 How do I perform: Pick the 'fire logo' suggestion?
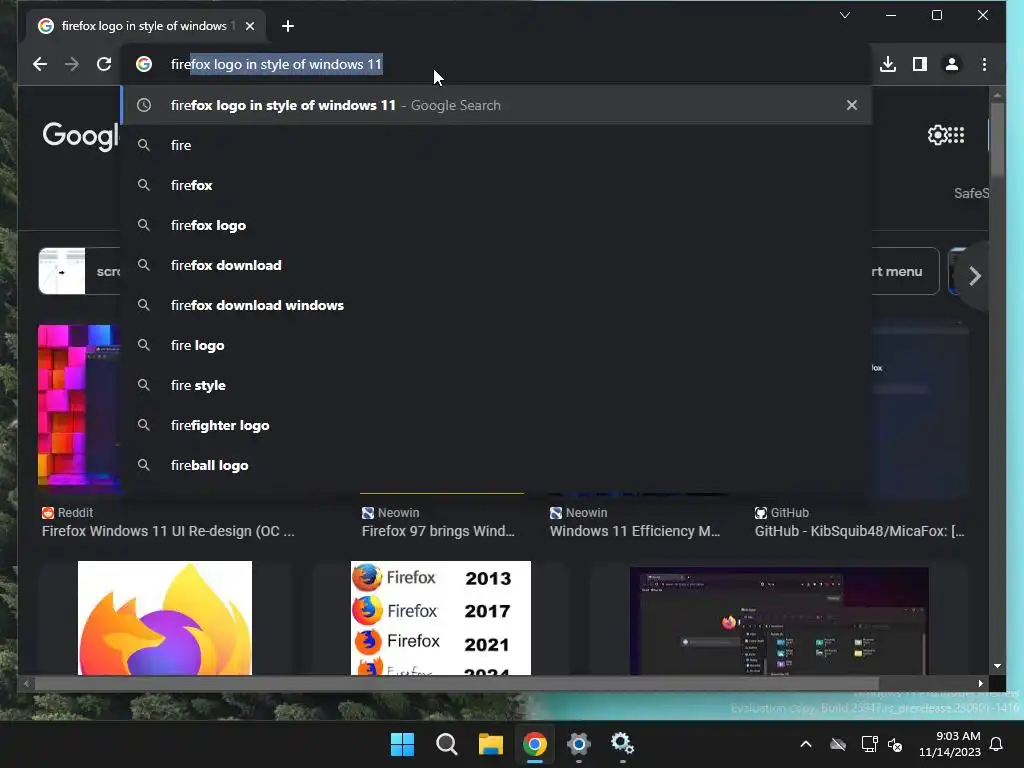tap(496, 345)
